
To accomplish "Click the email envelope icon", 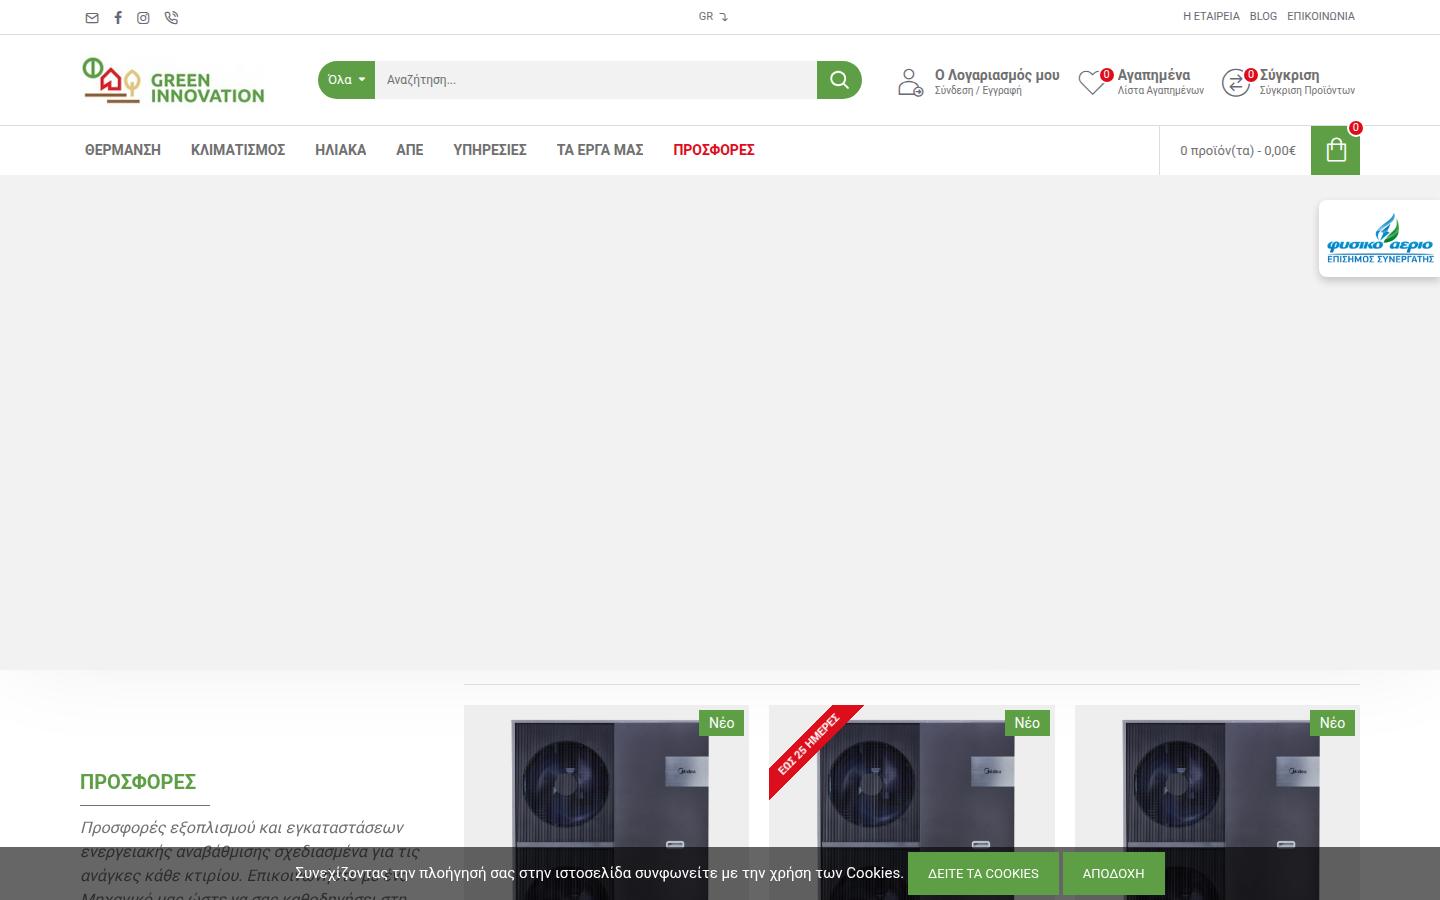I will click(x=92, y=17).
